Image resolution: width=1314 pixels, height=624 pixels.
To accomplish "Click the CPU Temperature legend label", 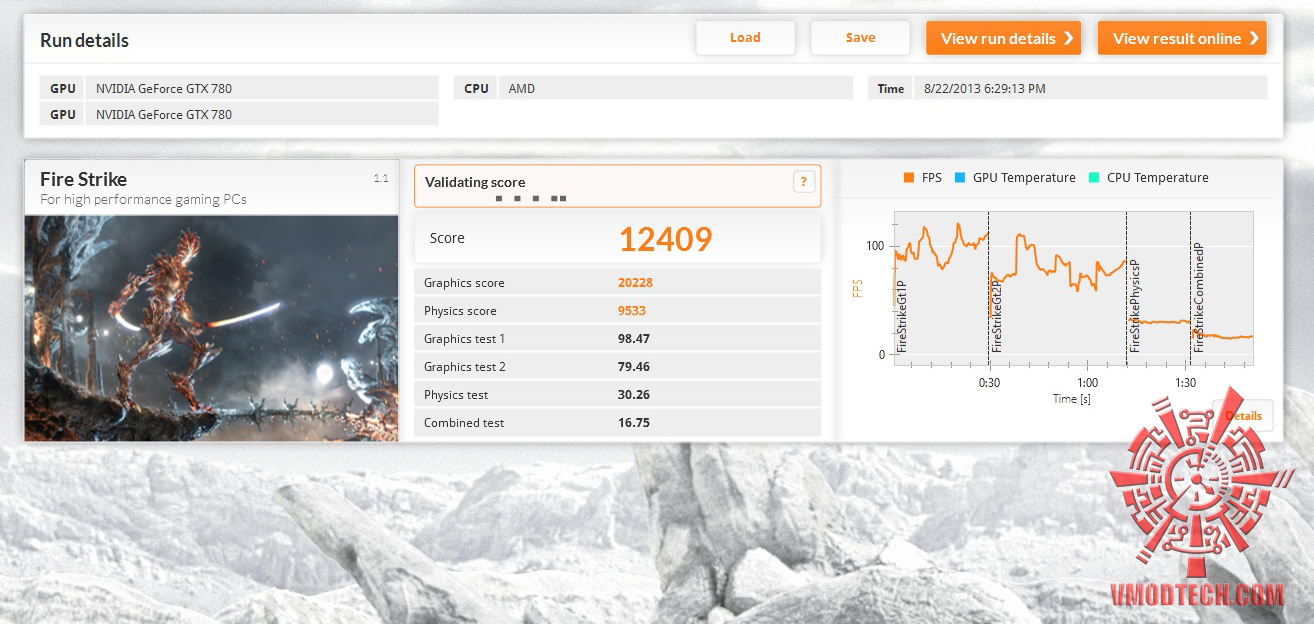I will tap(1157, 178).
